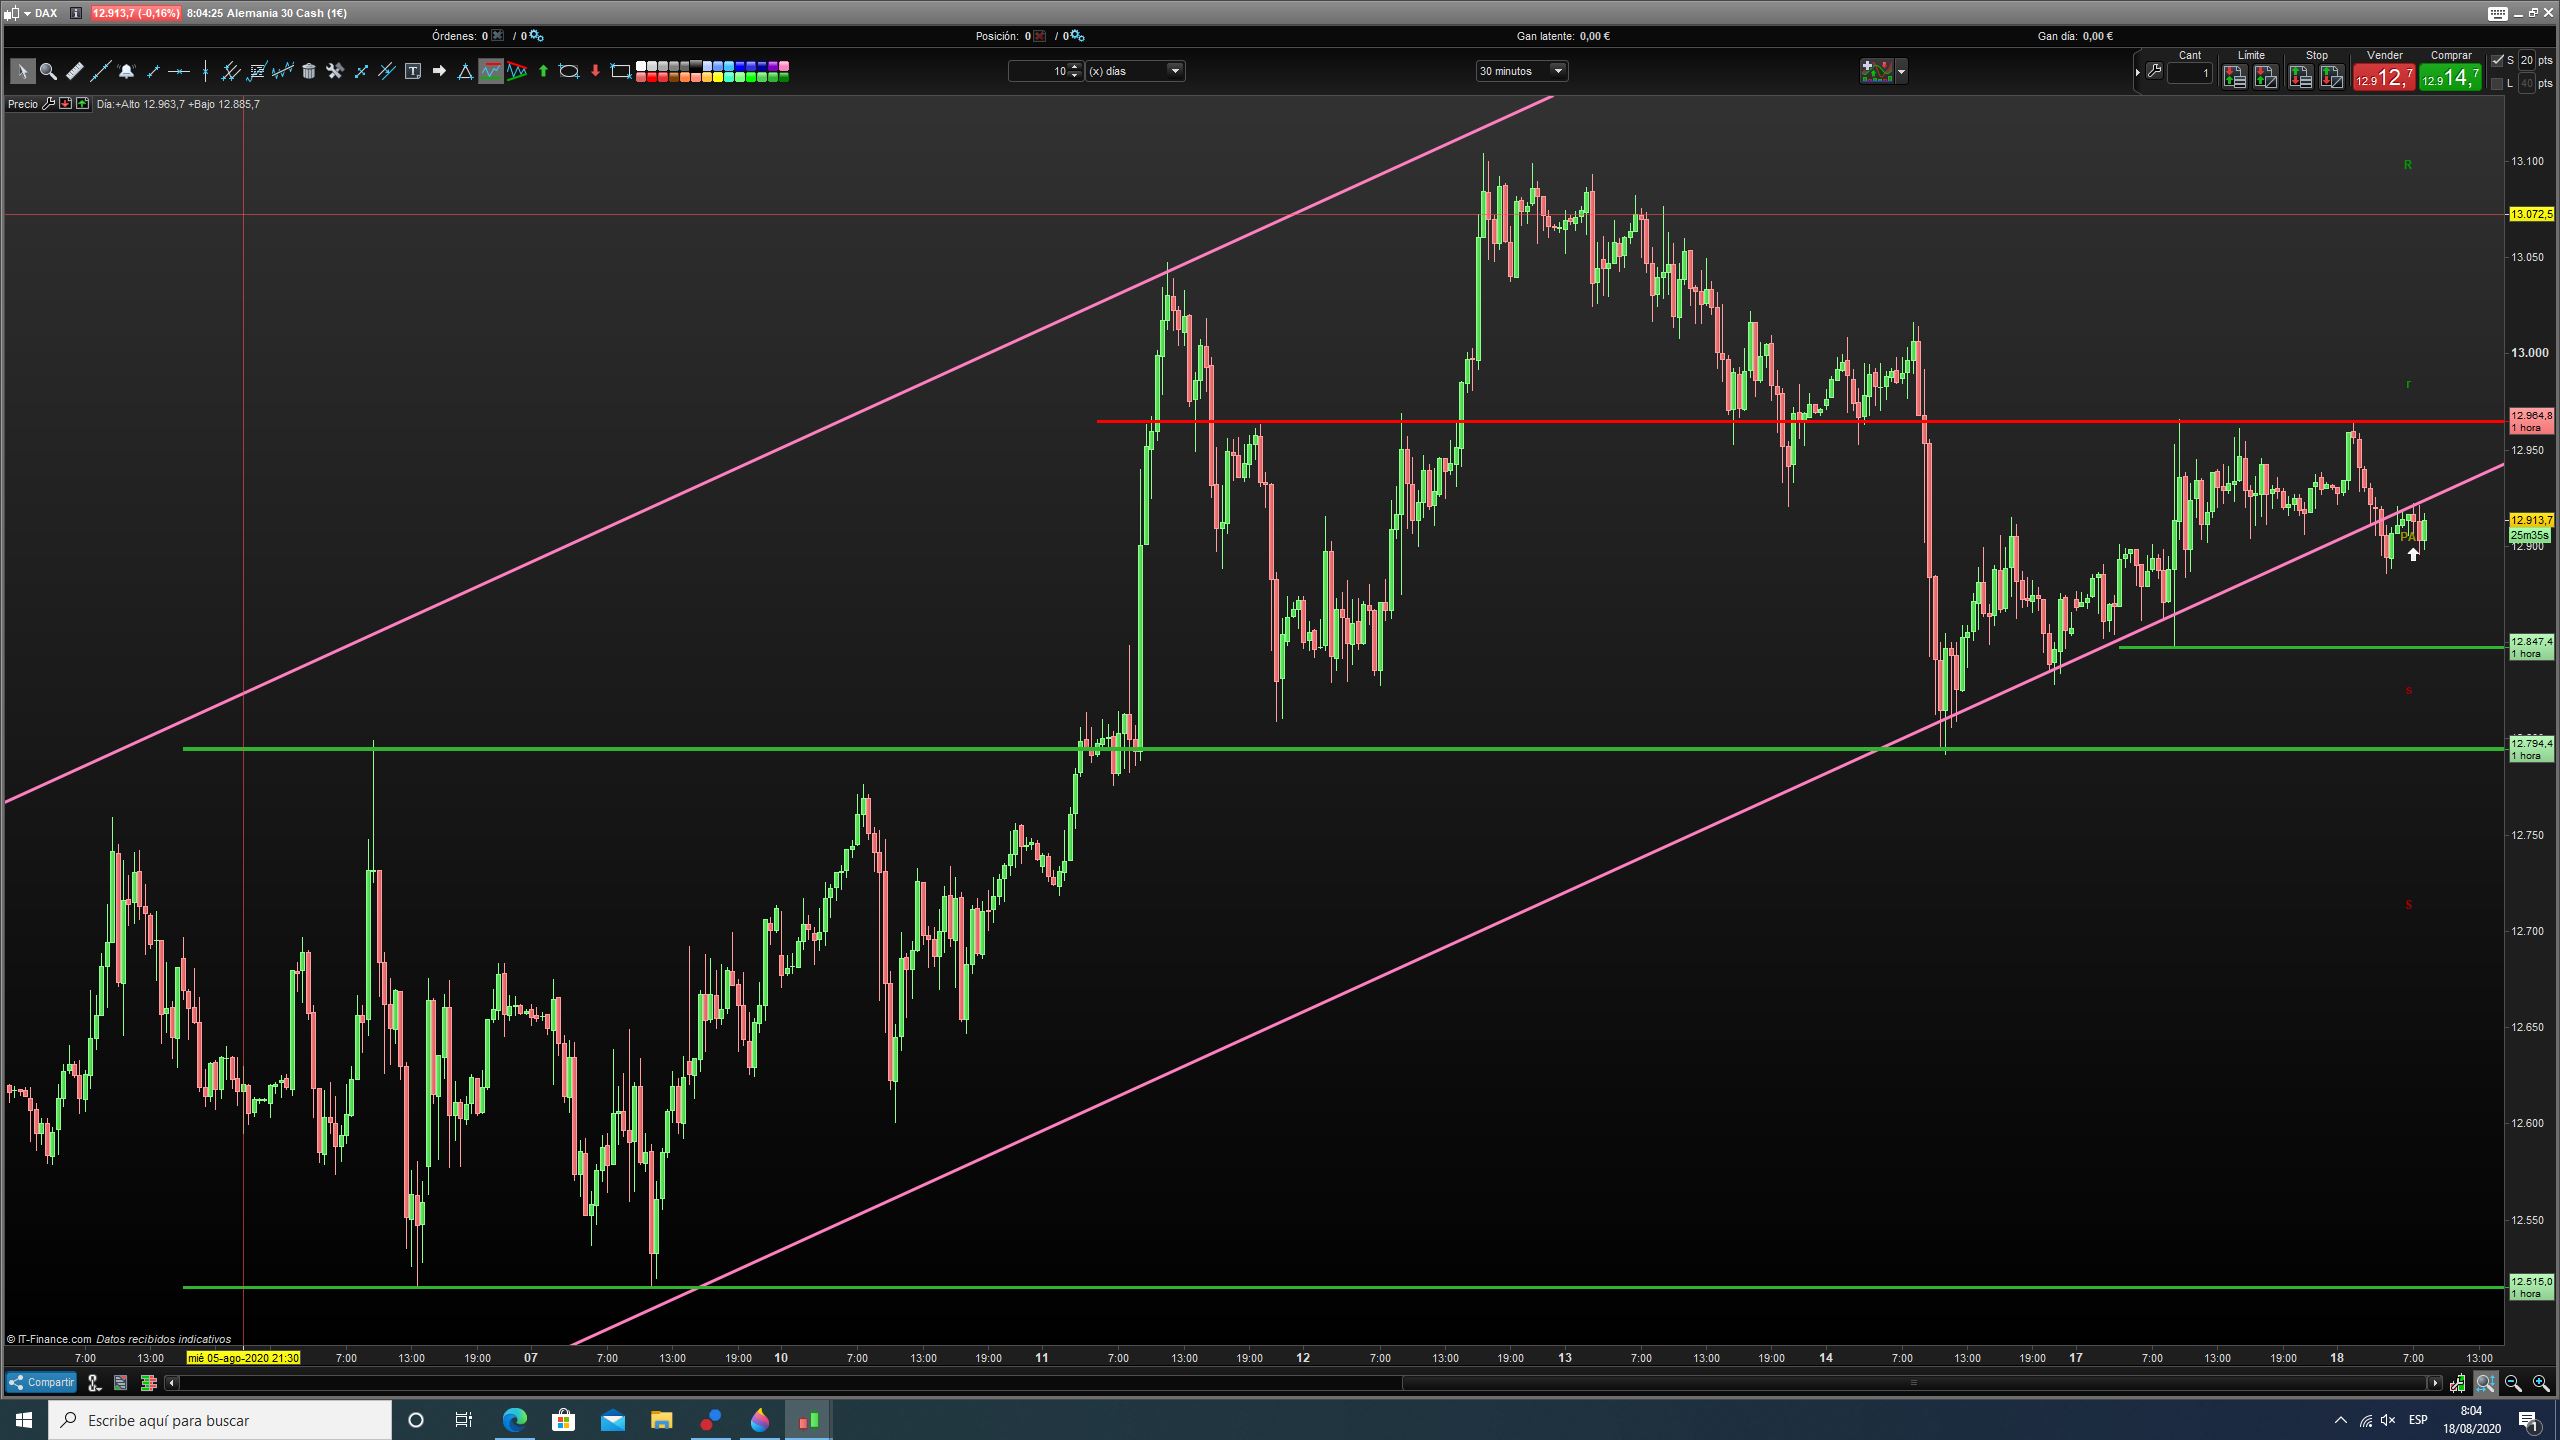Click the trash delete objects icon
This screenshot has width=2560, height=1440.
309,71
